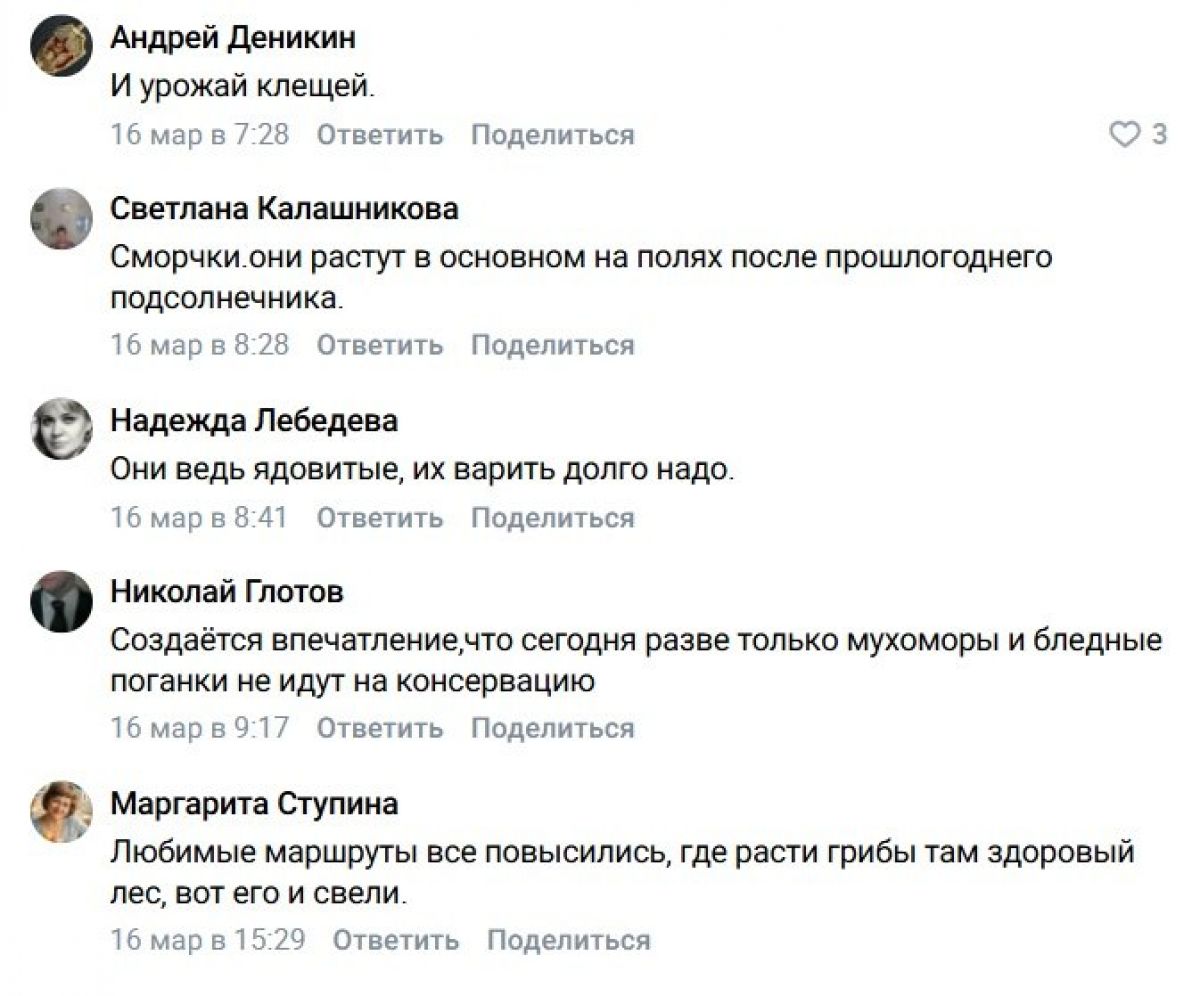
Task: Click Маргарита Ступина's avatar photo
Action: pos(61,811)
